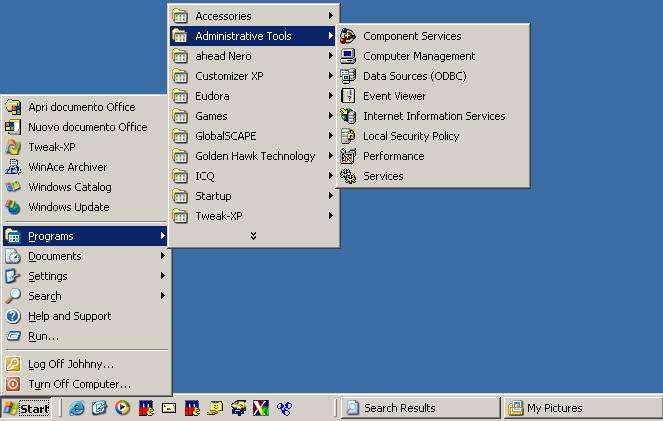The height and width of the screenshot is (421, 663).
Task: Switch to My Pictures taskbar button
Action: coord(583,408)
